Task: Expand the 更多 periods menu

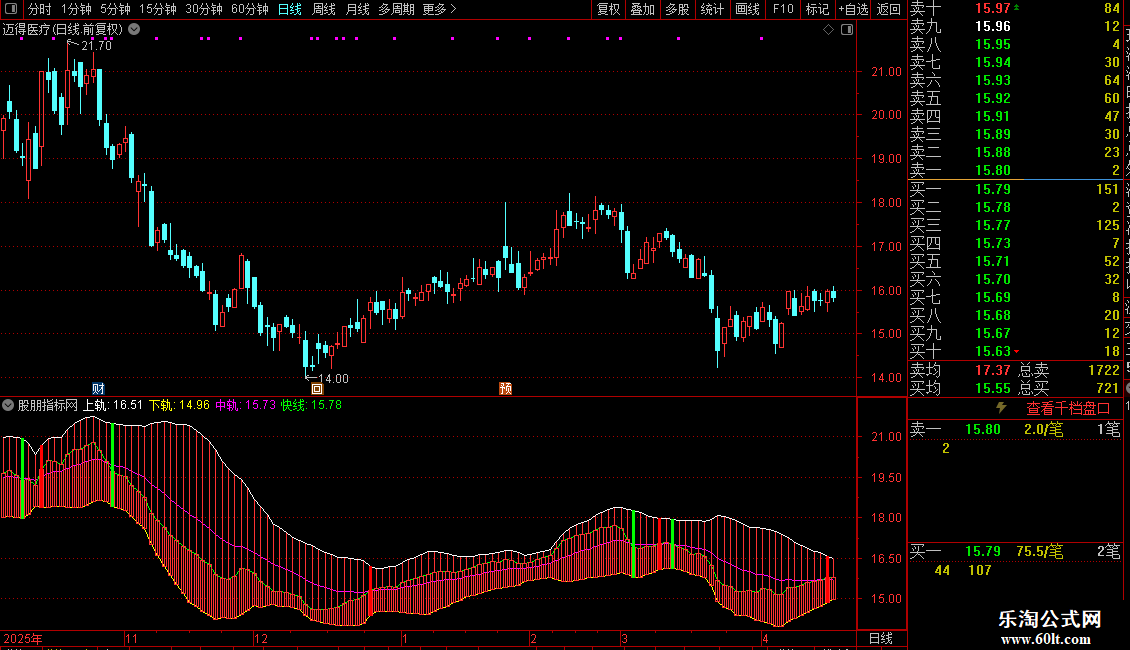Action: point(439,9)
